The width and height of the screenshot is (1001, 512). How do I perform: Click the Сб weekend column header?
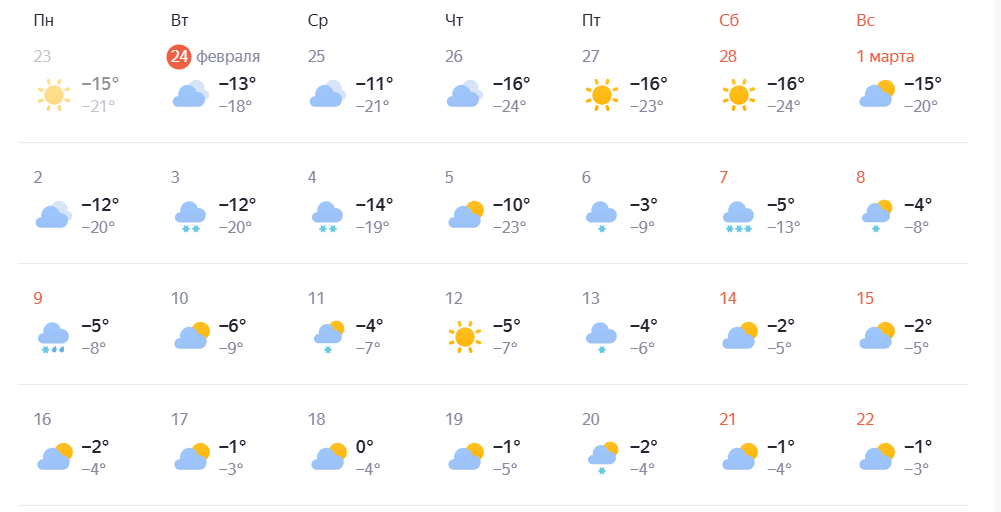coord(729,21)
